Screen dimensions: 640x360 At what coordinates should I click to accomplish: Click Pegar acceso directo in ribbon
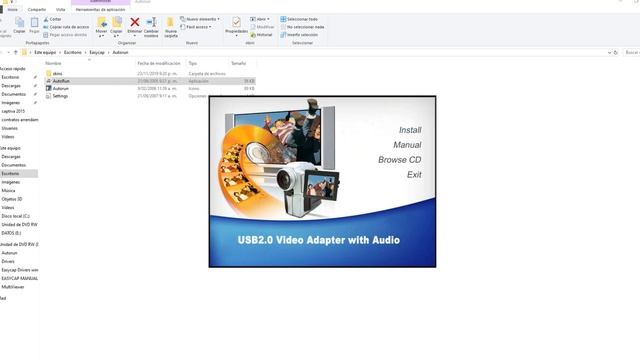(65, 35)
